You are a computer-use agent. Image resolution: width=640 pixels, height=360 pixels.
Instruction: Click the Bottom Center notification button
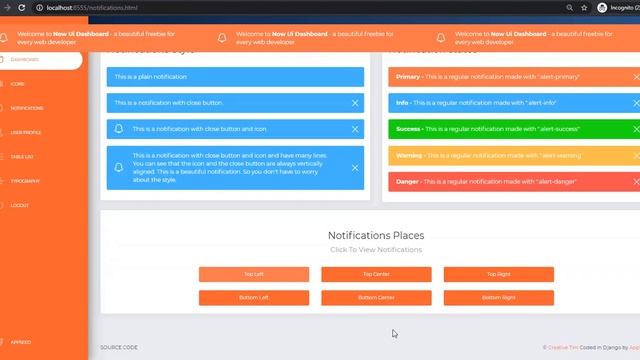point(376,298)
